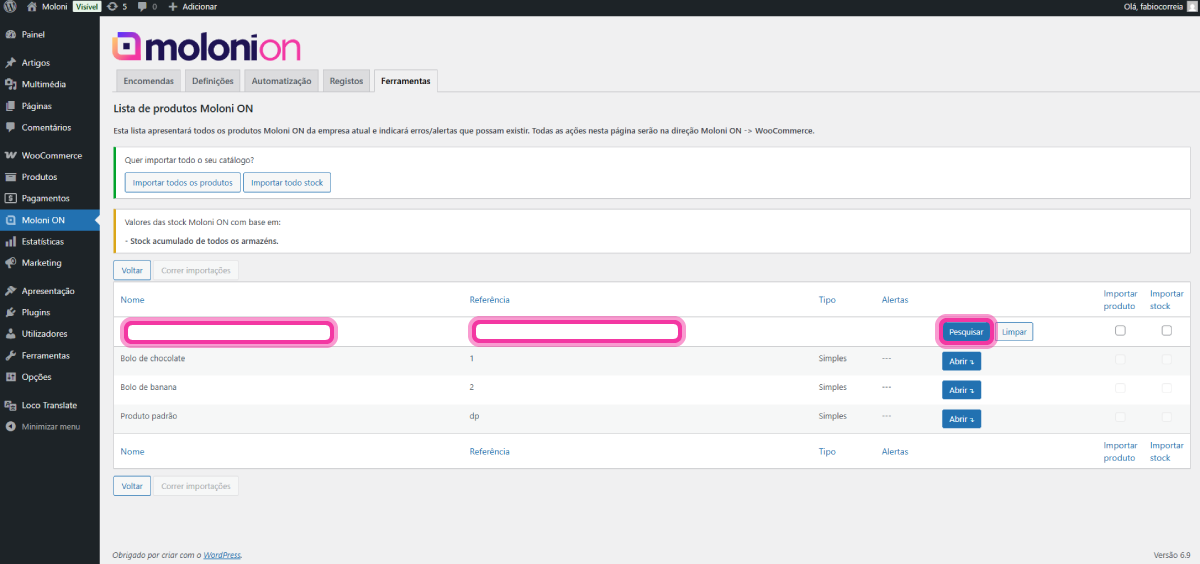
Task: Check the Importar produto select-all checkbox
Action: pos(1120,331)
